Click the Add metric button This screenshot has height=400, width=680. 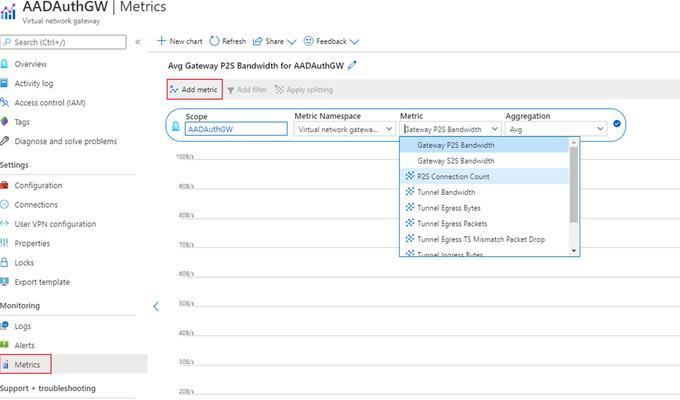[x=195, y=89]
